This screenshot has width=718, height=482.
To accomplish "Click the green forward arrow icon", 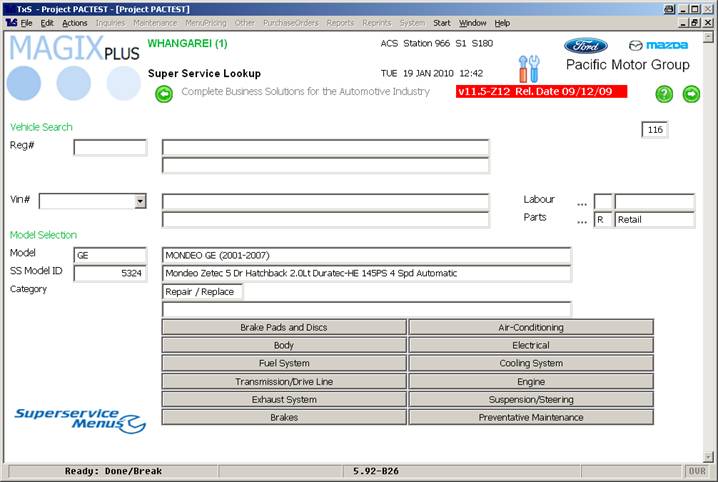I will click(691, 94).
